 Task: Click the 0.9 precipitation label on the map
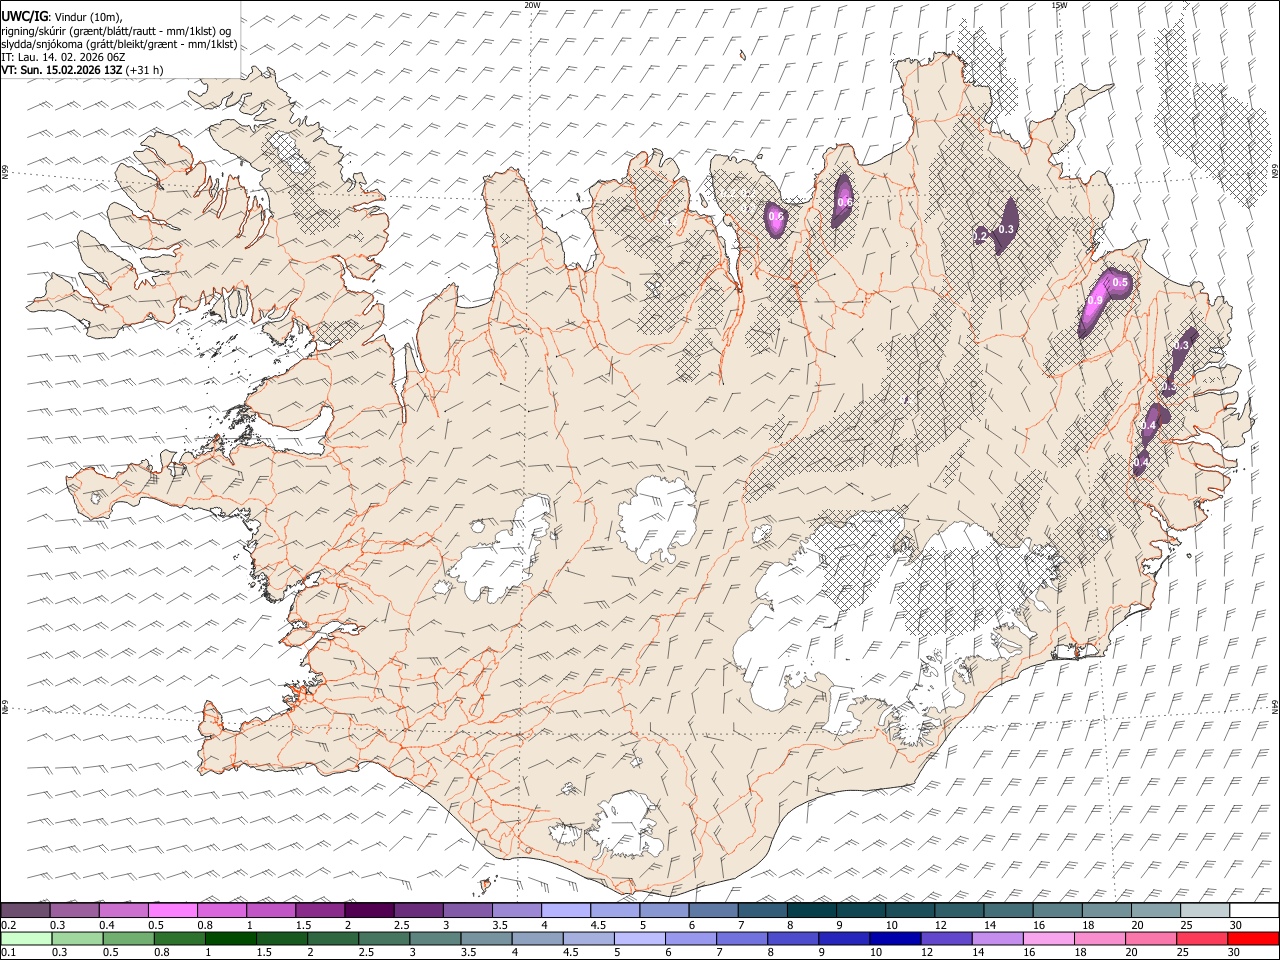point(1095,300)
